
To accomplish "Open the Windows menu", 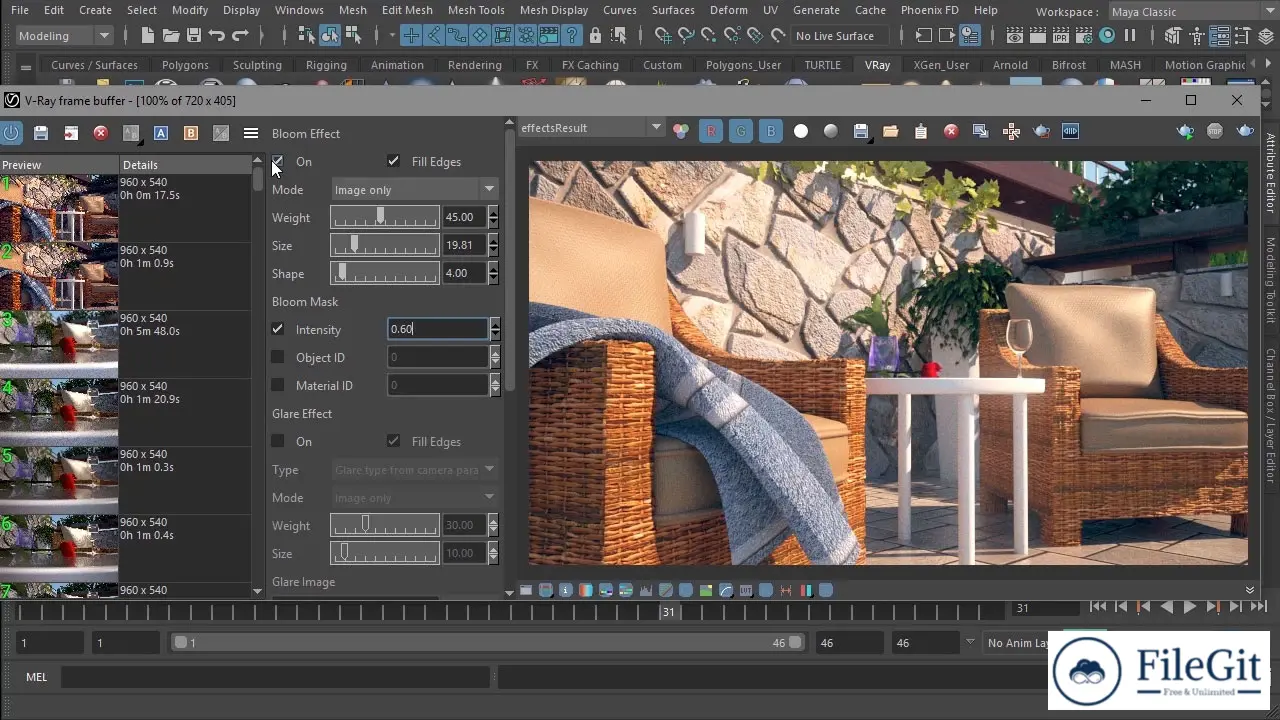I will [x=299, y=10].
